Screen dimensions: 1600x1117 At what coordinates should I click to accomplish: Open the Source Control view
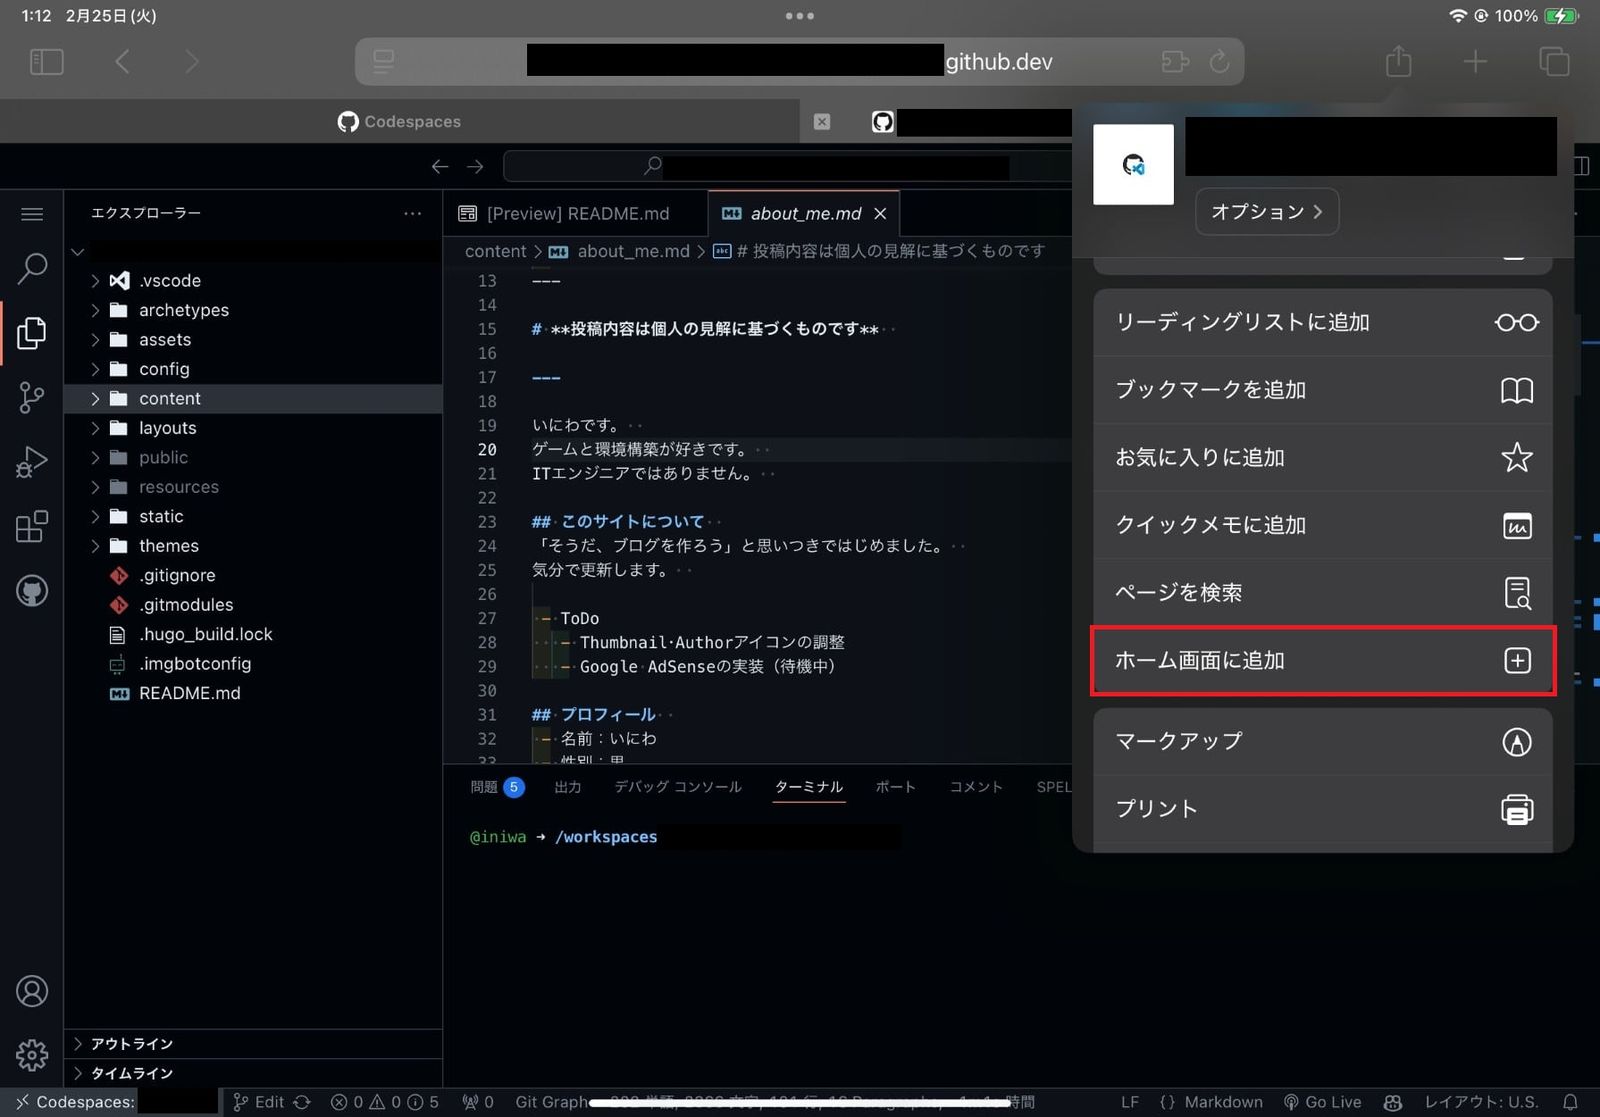coord(33,397)
